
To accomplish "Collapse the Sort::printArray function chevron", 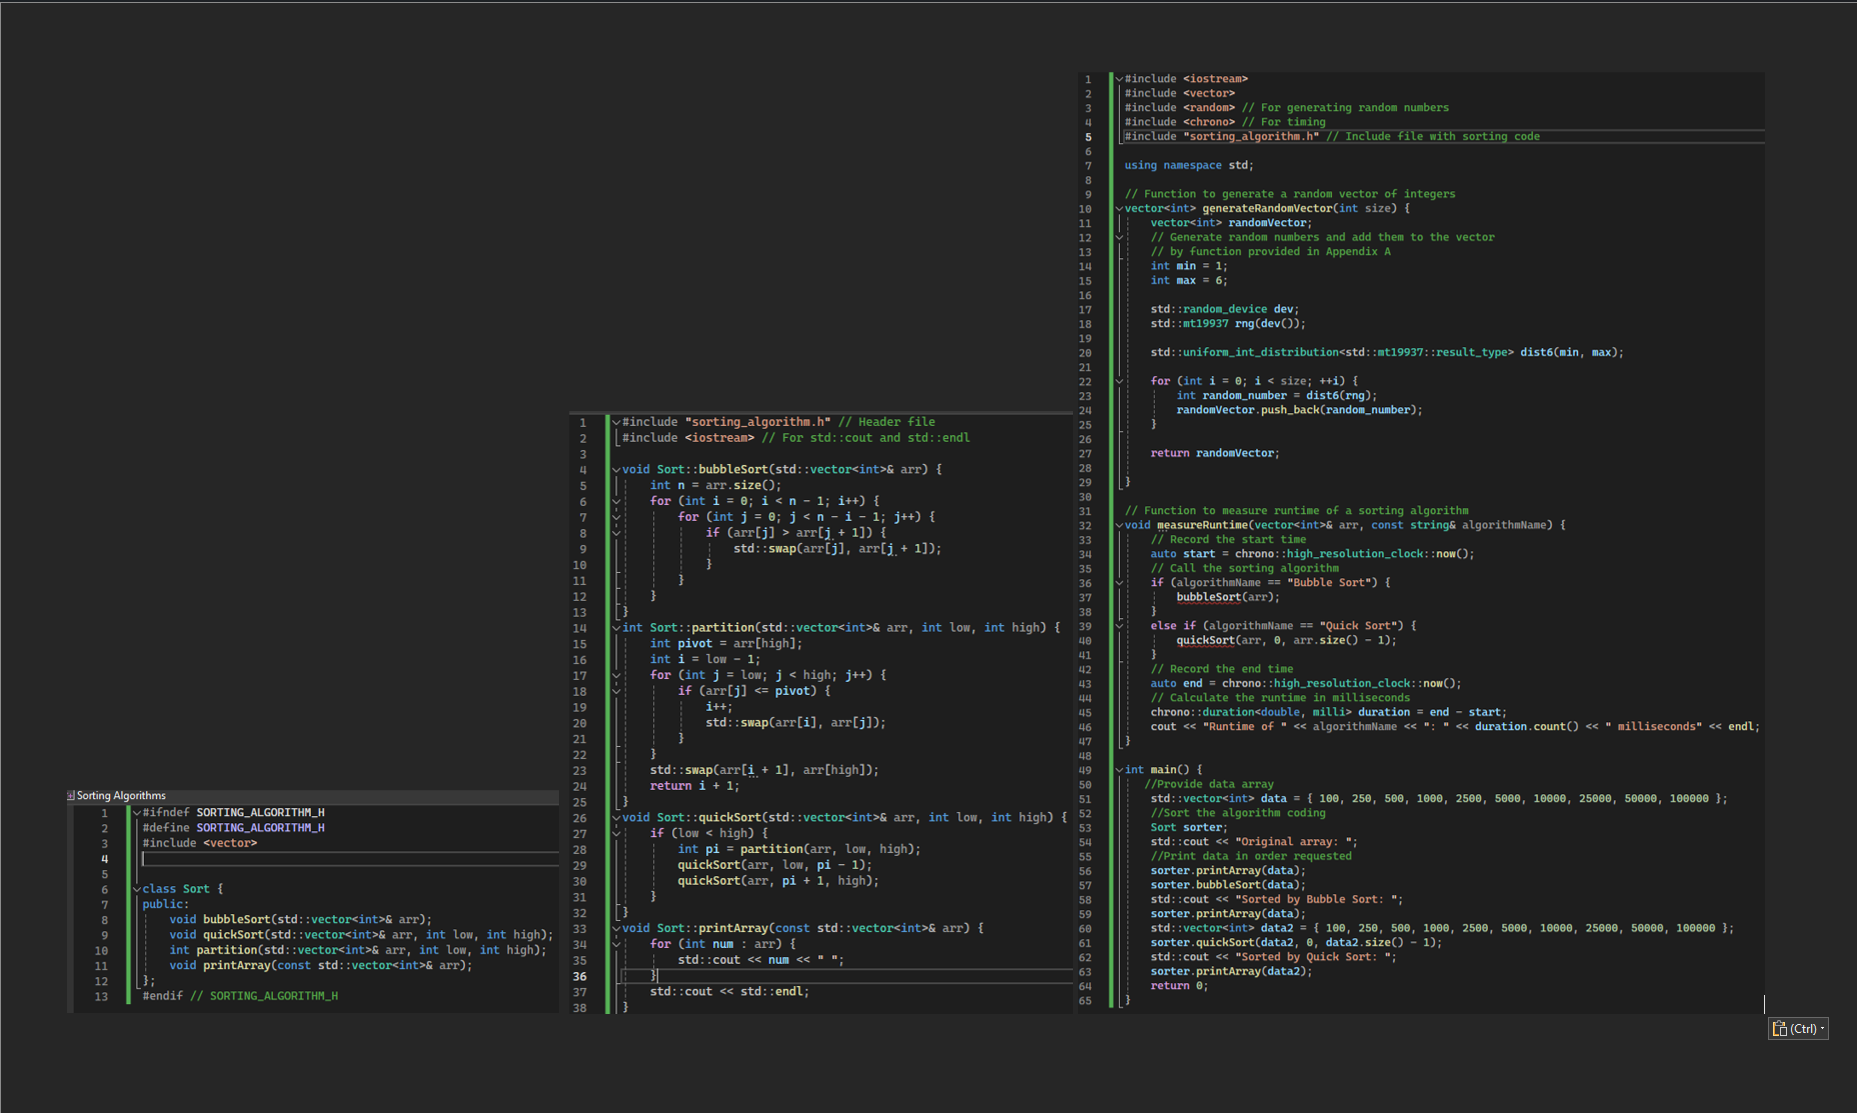I will coord(616,928).
